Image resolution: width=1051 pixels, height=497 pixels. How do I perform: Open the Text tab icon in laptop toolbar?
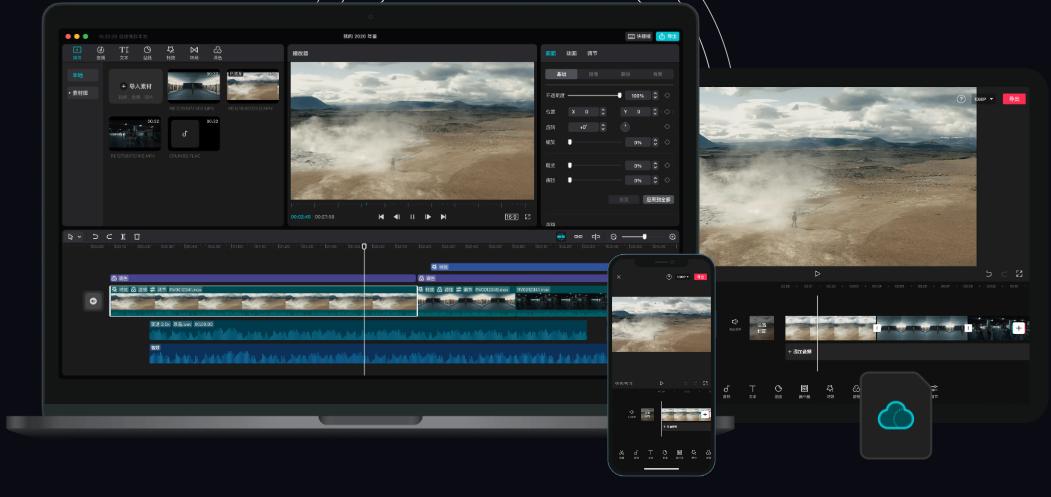124,51
